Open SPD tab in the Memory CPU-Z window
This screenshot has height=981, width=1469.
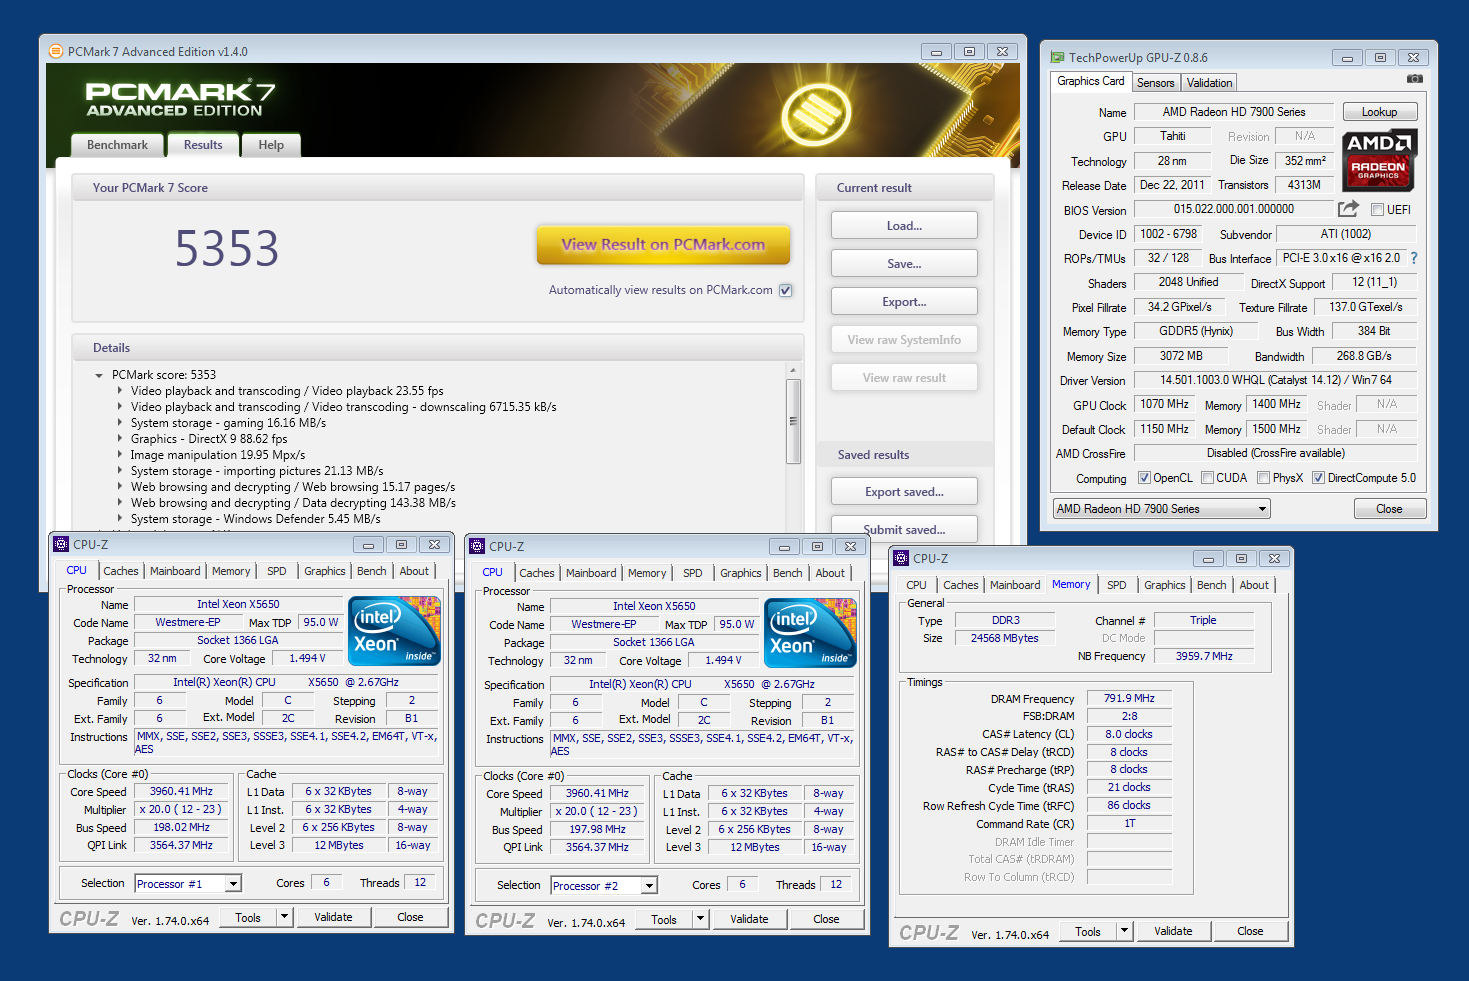pos(1117,585)
